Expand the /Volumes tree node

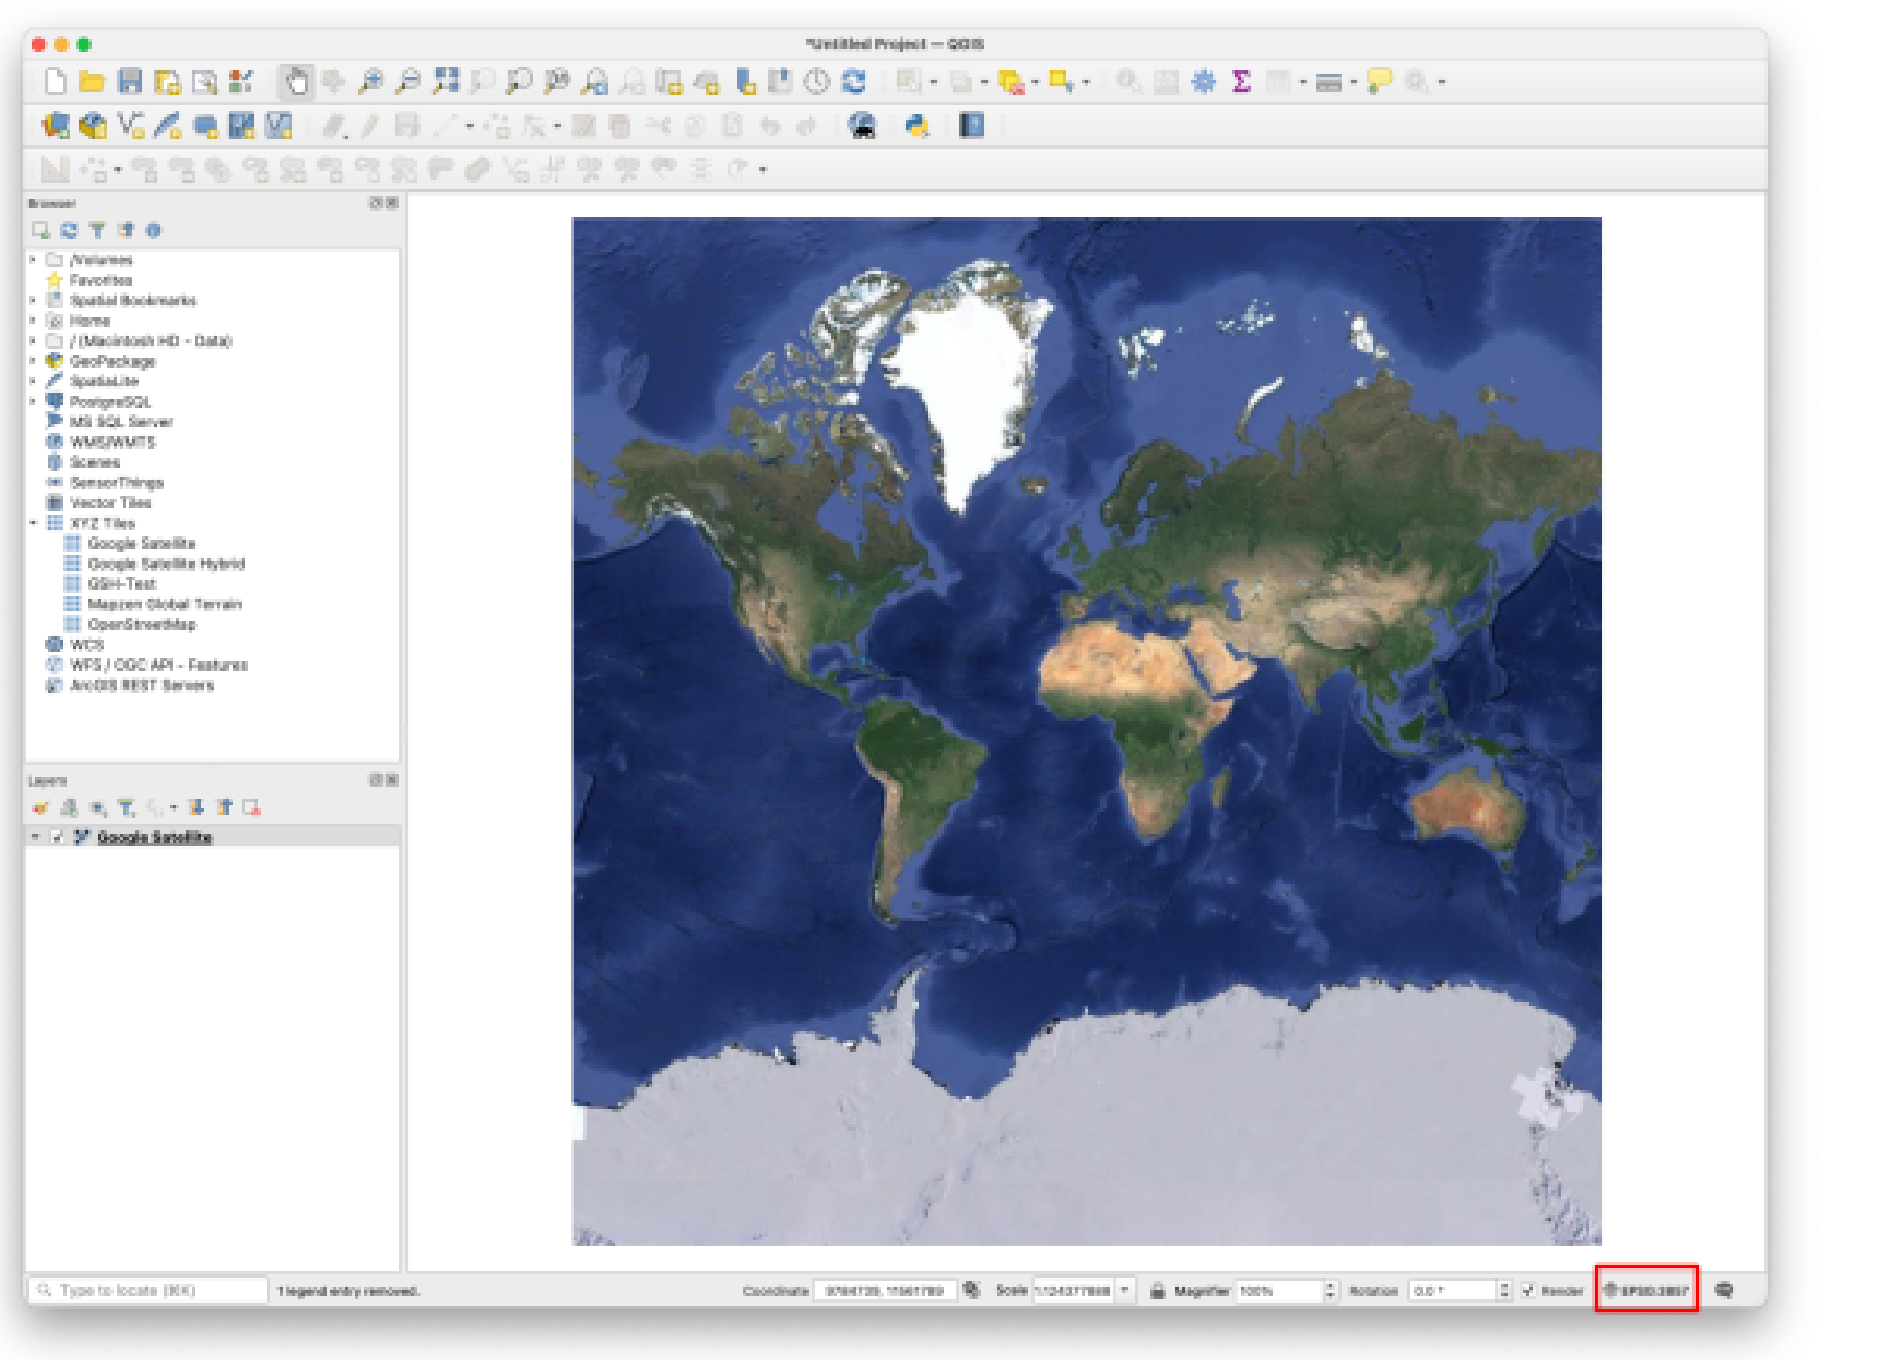click(x=33, y=260)
